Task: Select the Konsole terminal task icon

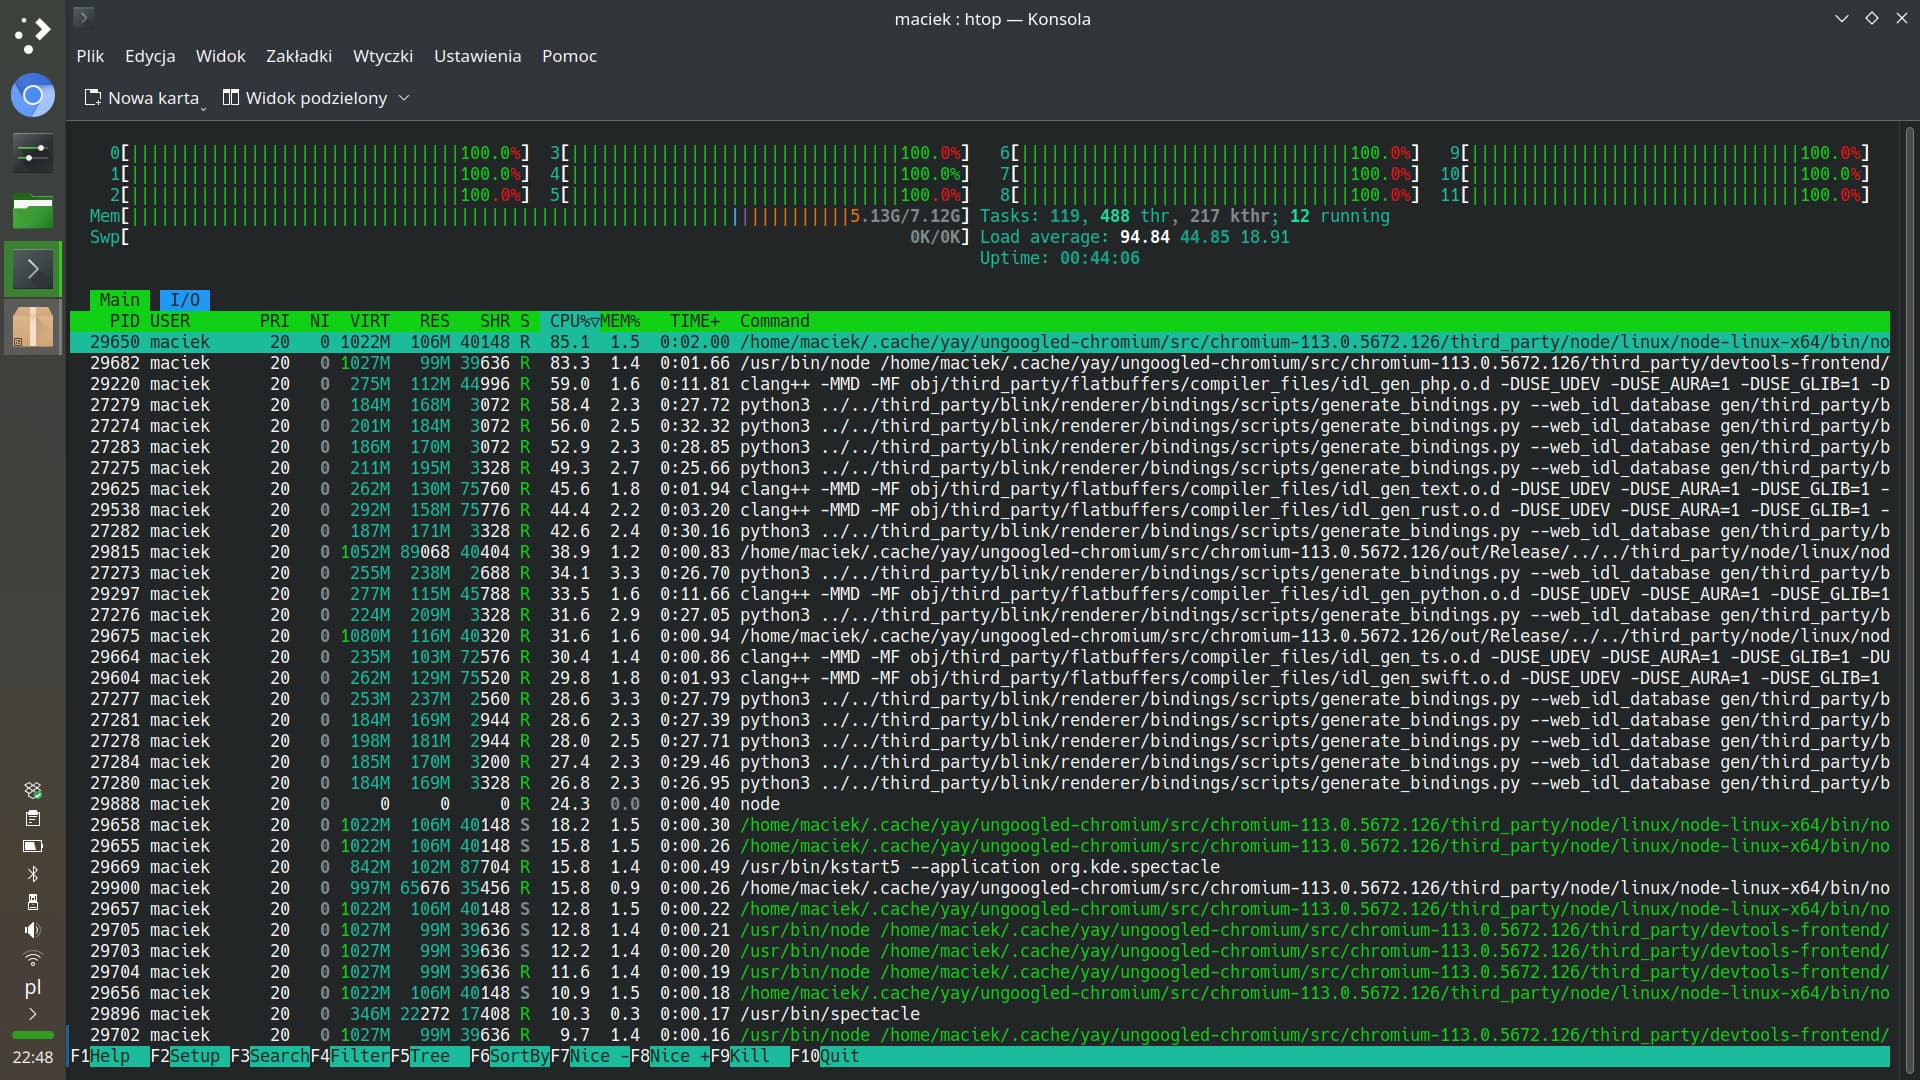Action: click(x=32, y=269)
